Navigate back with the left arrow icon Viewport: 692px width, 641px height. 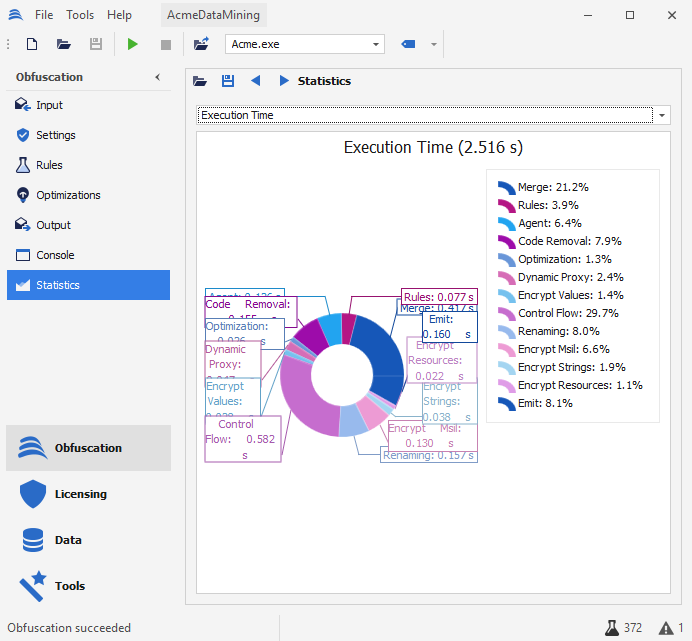point(256,81)
